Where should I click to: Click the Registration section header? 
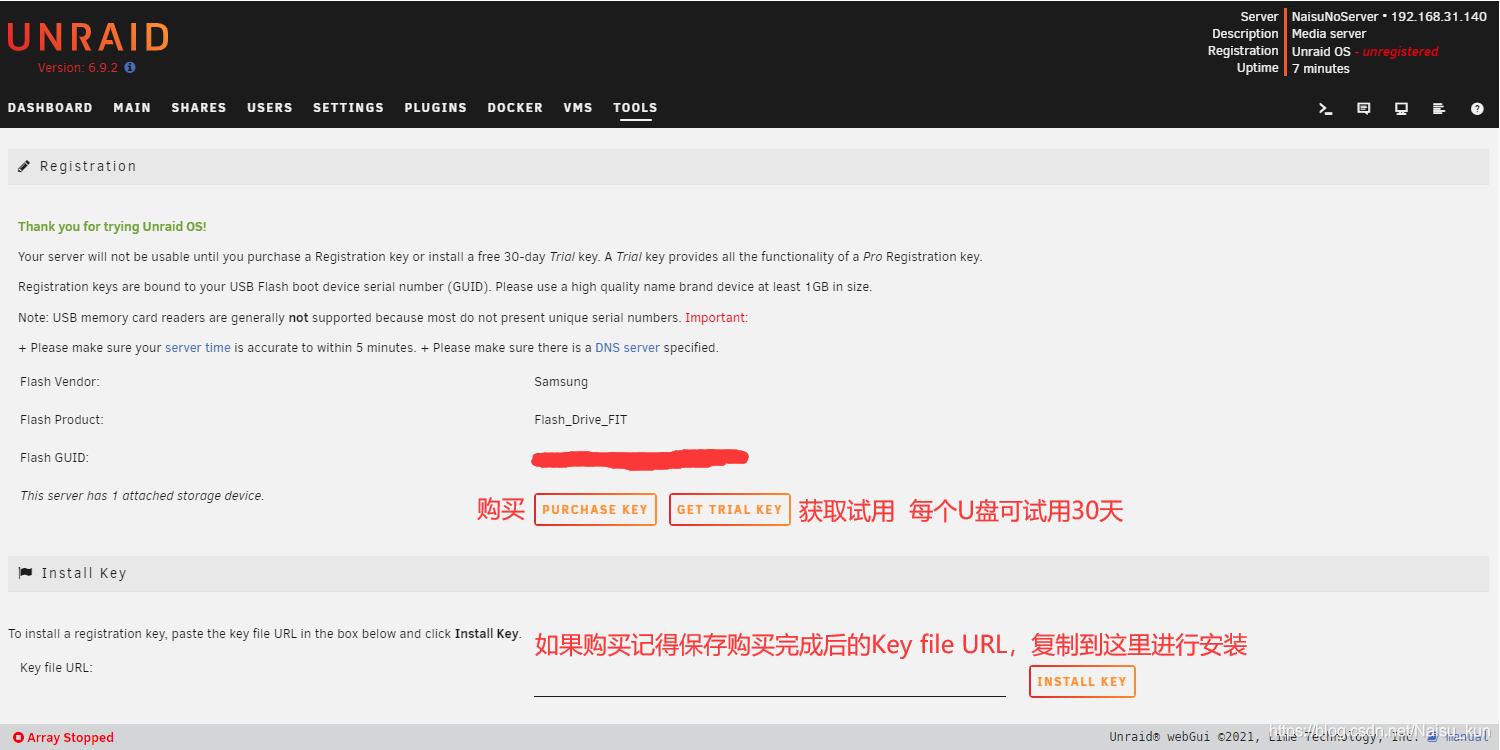pos(749,166)
